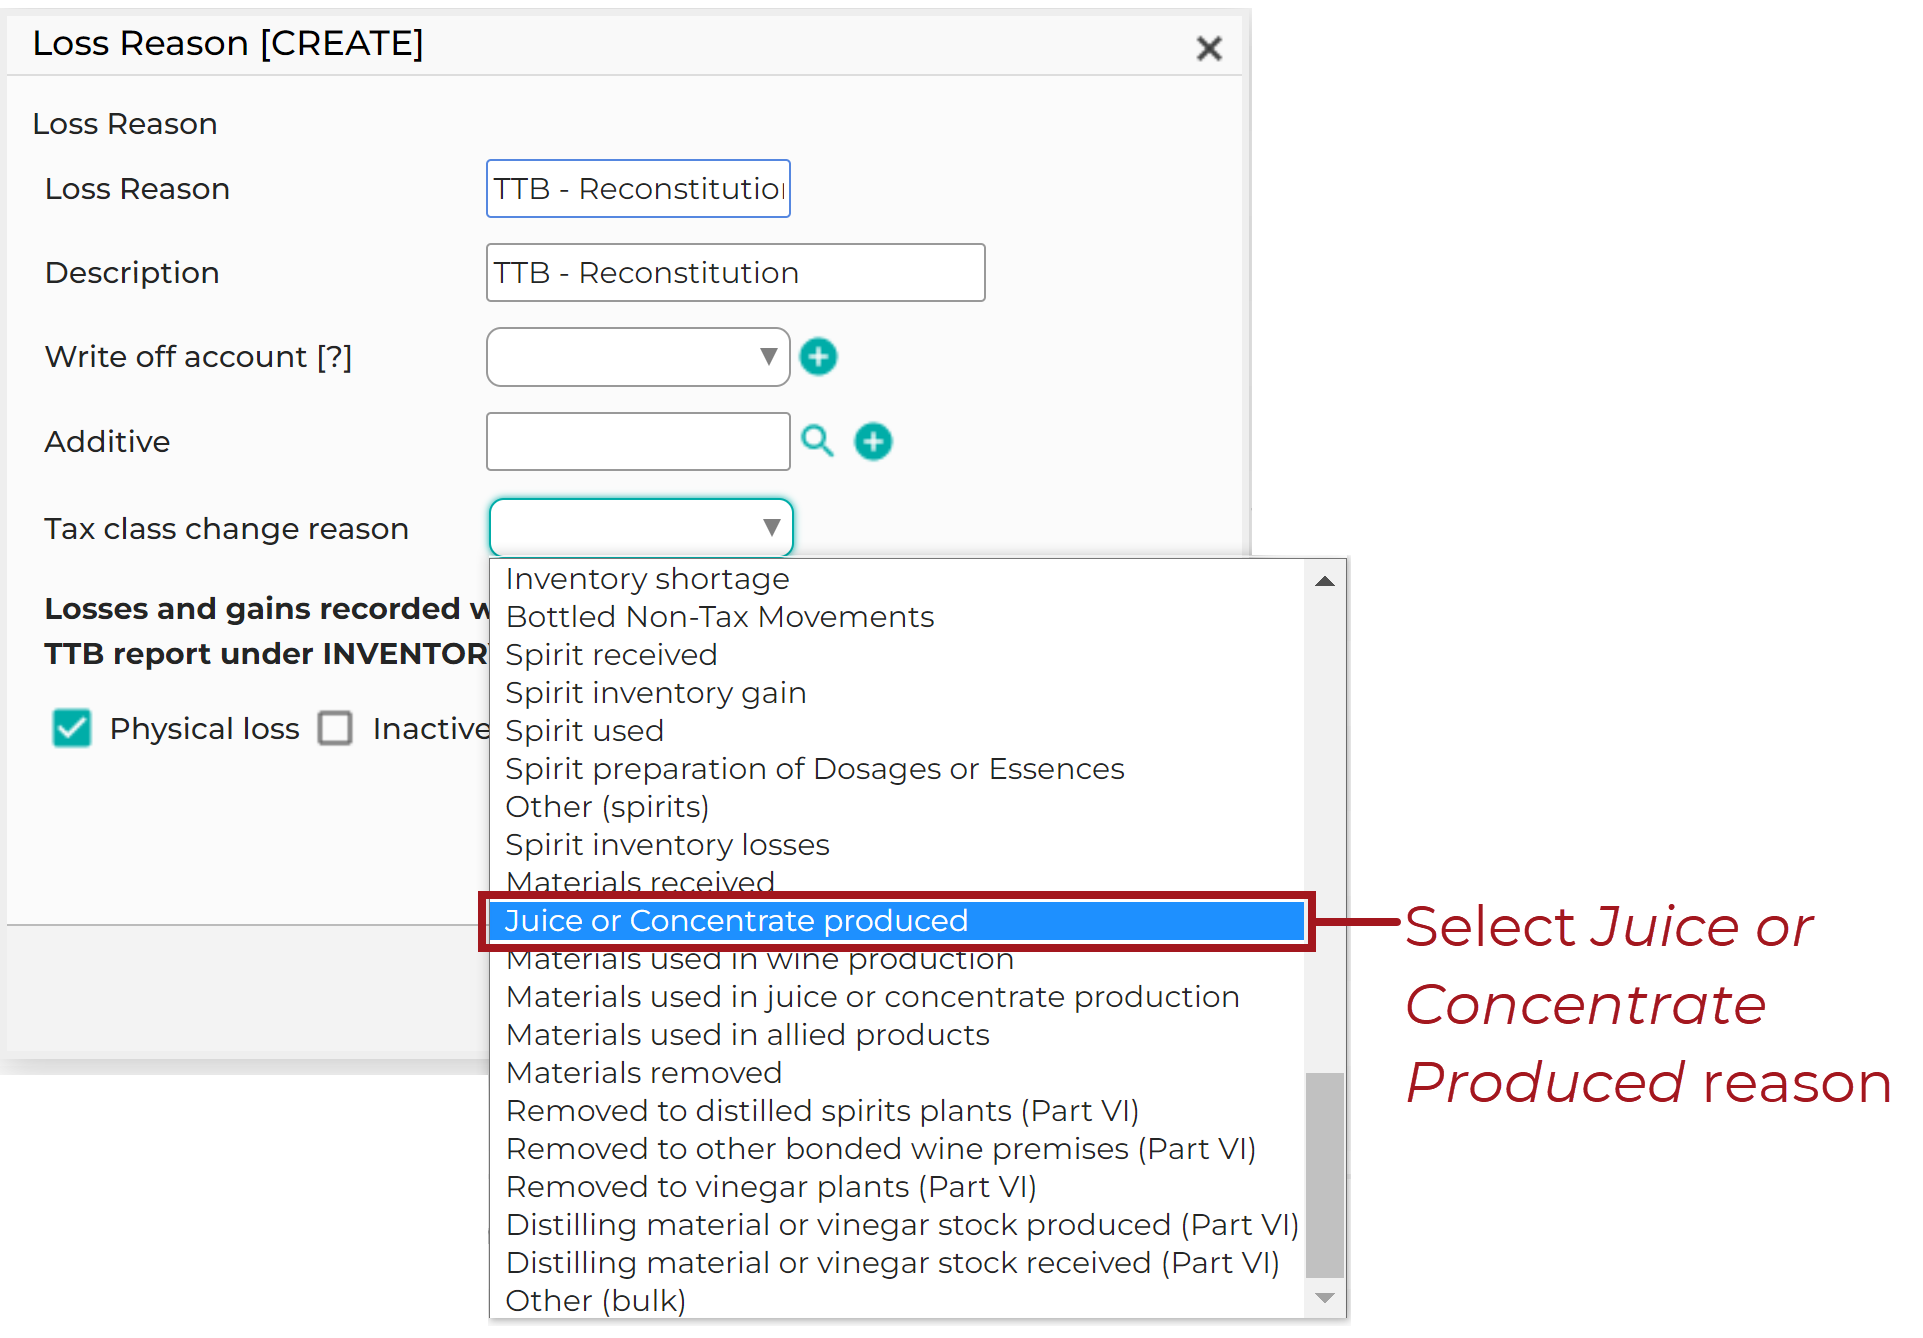Viewport: 1923px width, 1338px height.
Task: Select Removed to distilled spirits plants (Part VI)
Action: (x=898, y=1111)
